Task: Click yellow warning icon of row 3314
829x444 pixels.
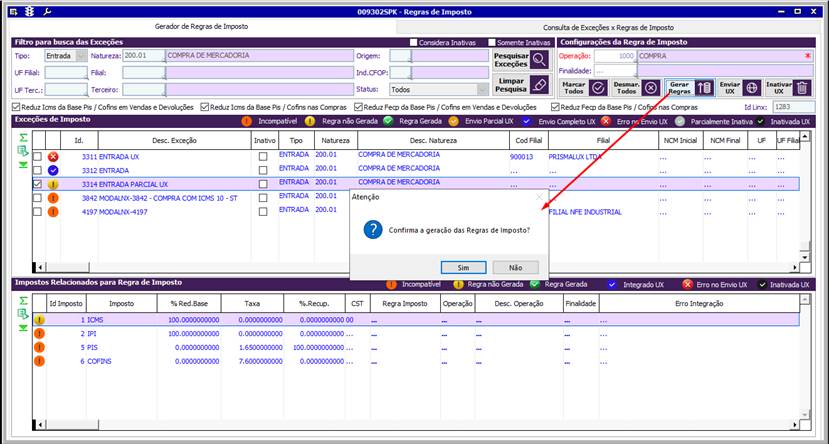Action: [x=53, y=184]
